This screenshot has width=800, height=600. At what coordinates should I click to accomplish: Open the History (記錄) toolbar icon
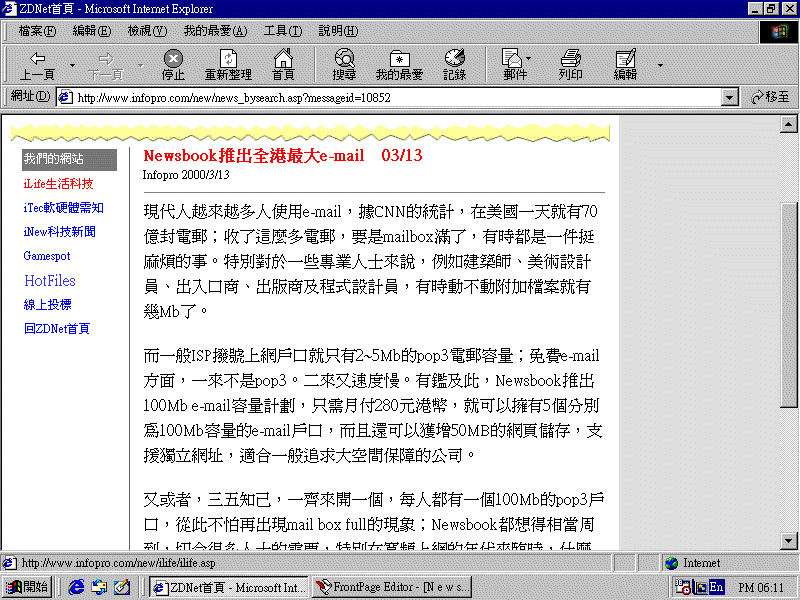coord(455,64)
